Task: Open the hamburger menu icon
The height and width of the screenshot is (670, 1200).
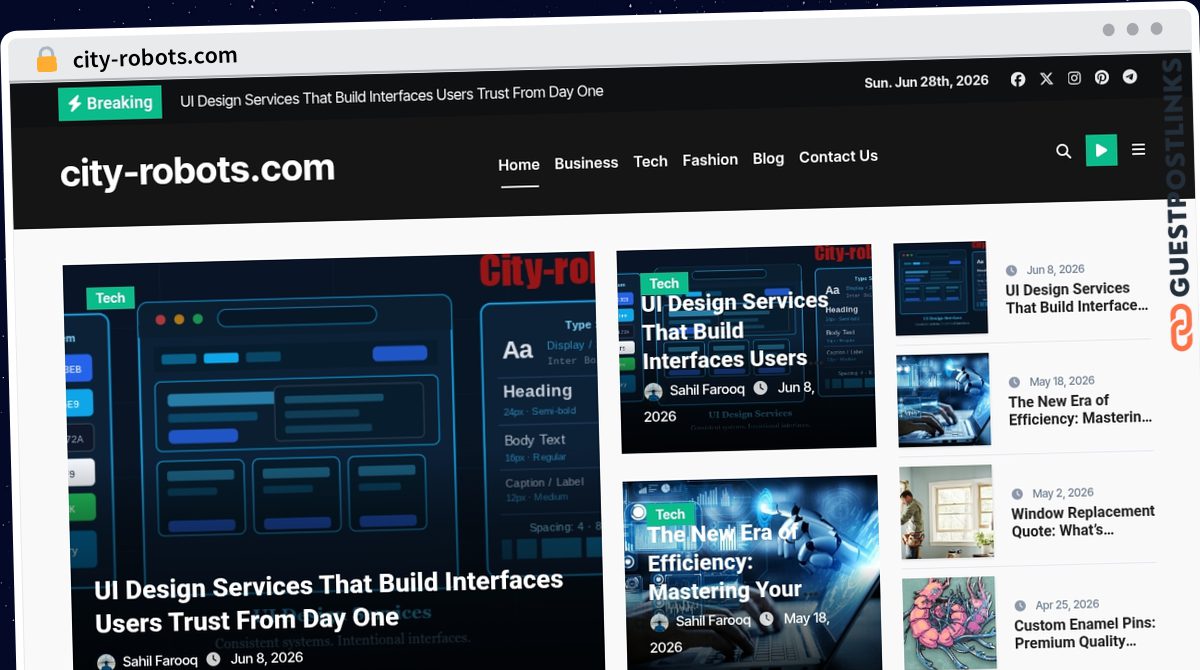Action: (1138, 149)
